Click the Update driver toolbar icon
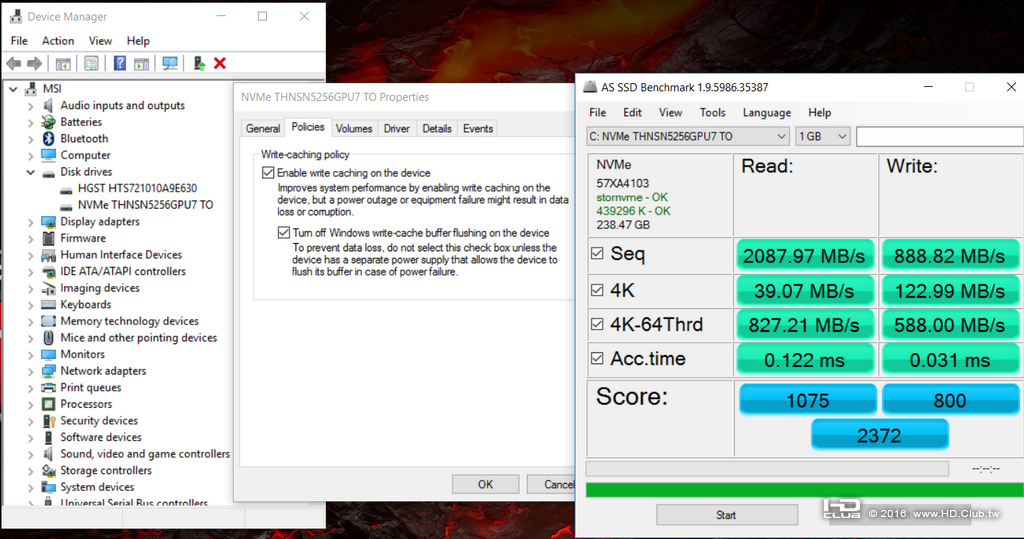The height and width of the screenshot is (539, 1024). coord(199,63)
